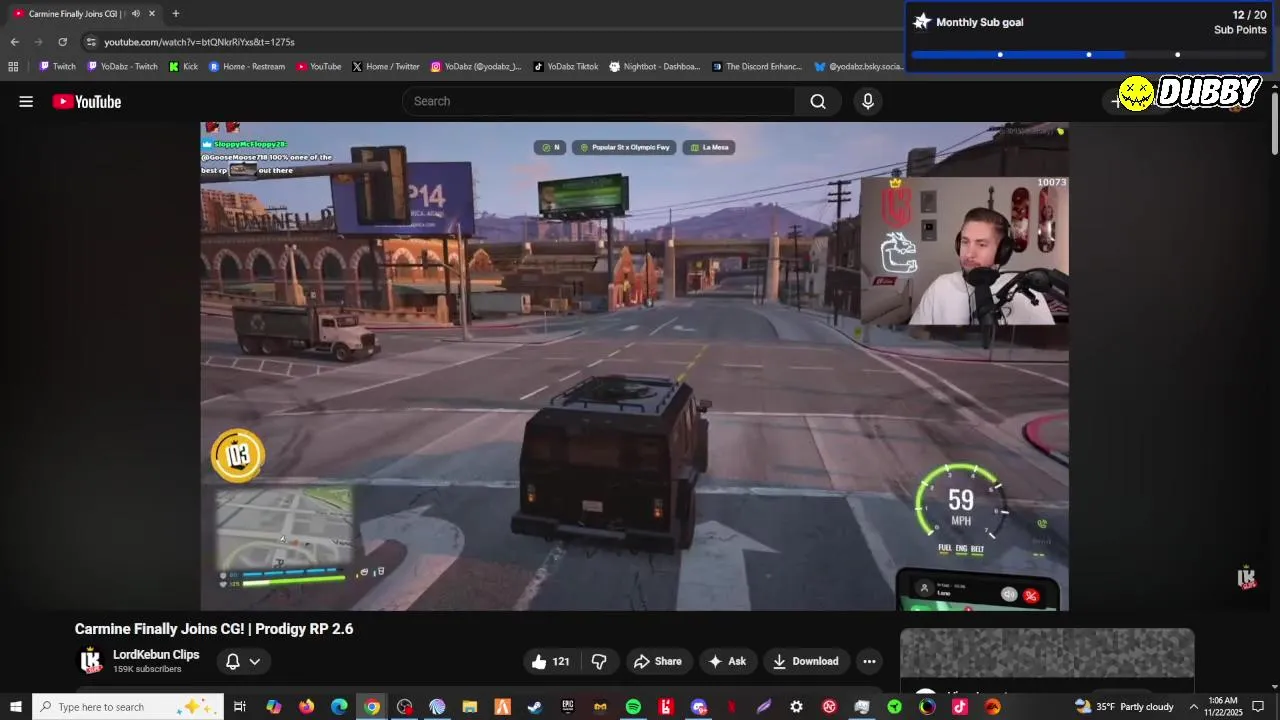Click the video title text

point(214,629)
